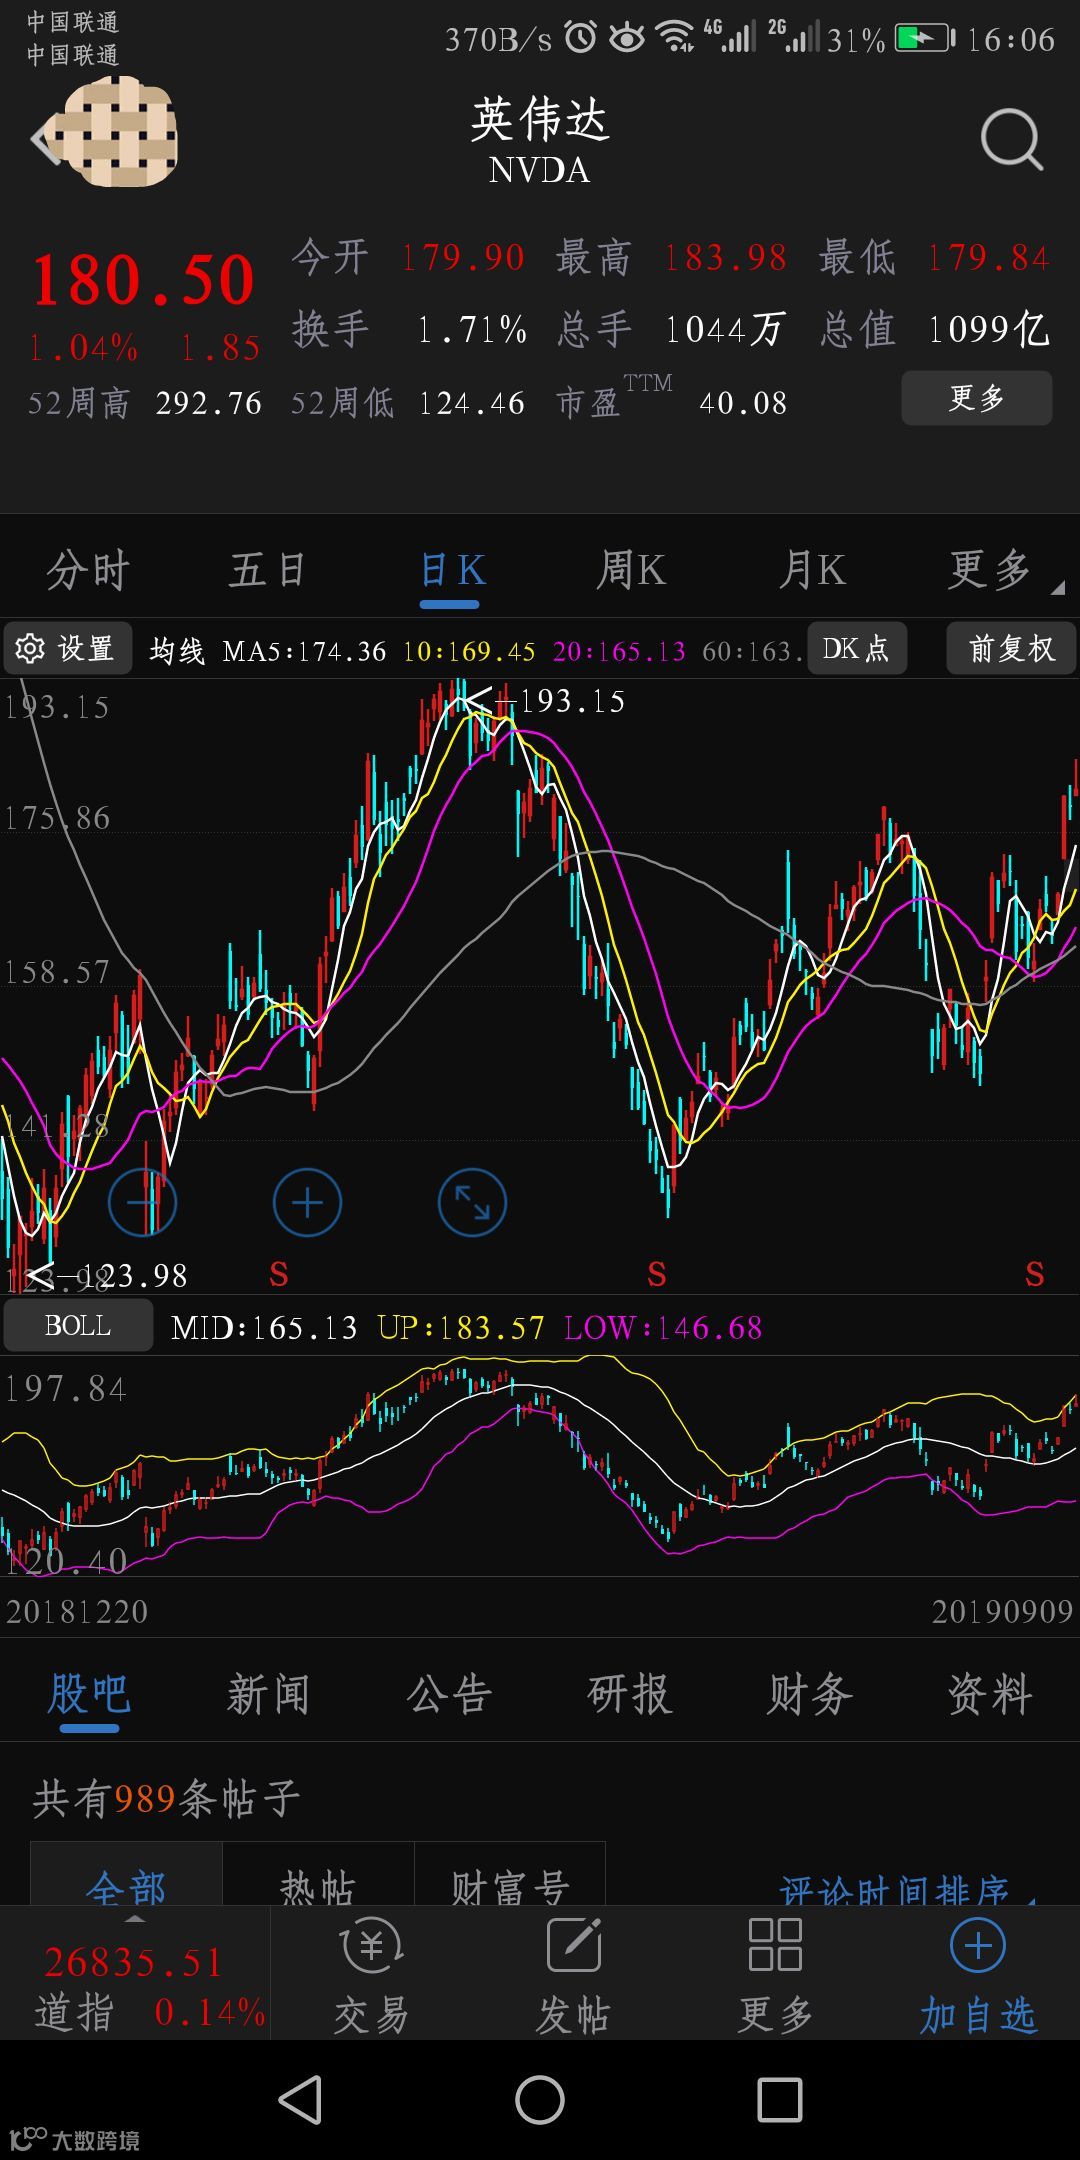Open the 资料 company profile tab

(x=990, y=1695)
